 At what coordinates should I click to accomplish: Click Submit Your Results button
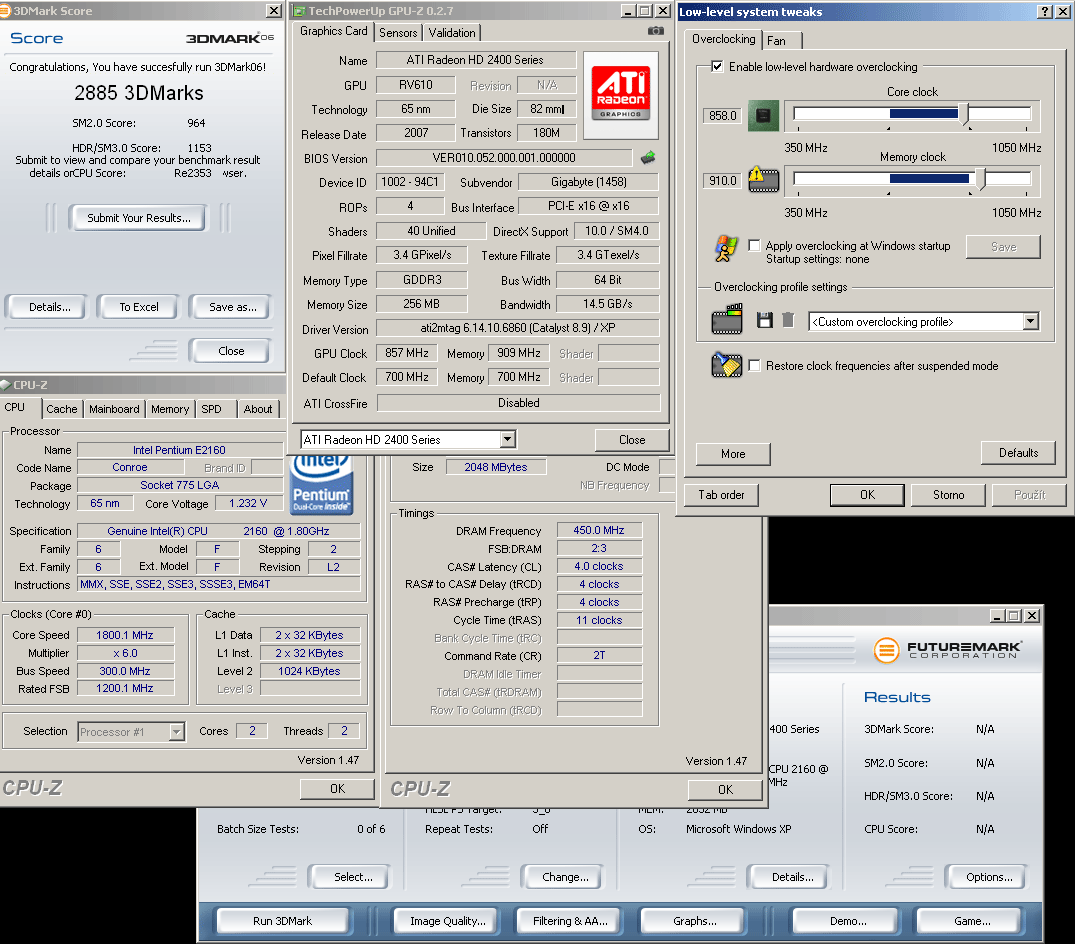[x=138, y=218]
